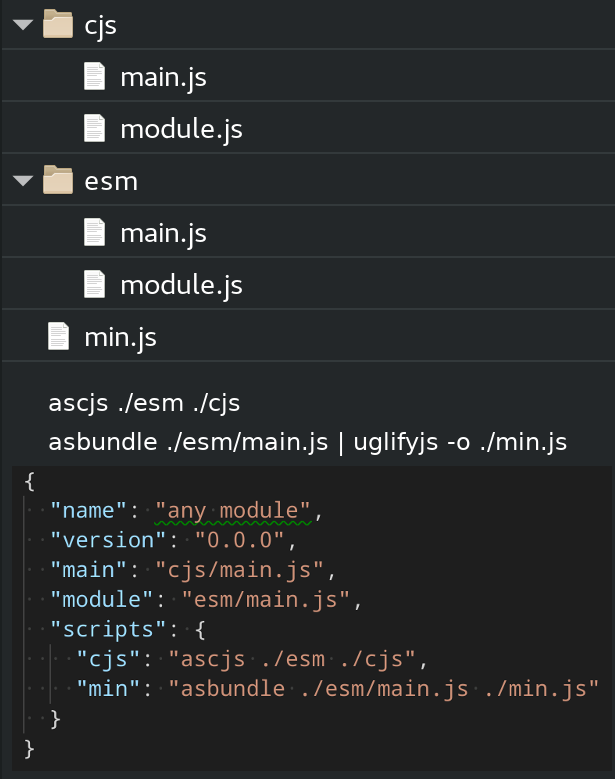Screen dimensions: 615x779
Task: Click the underlined "any module" string
Action: pos(235,511)
